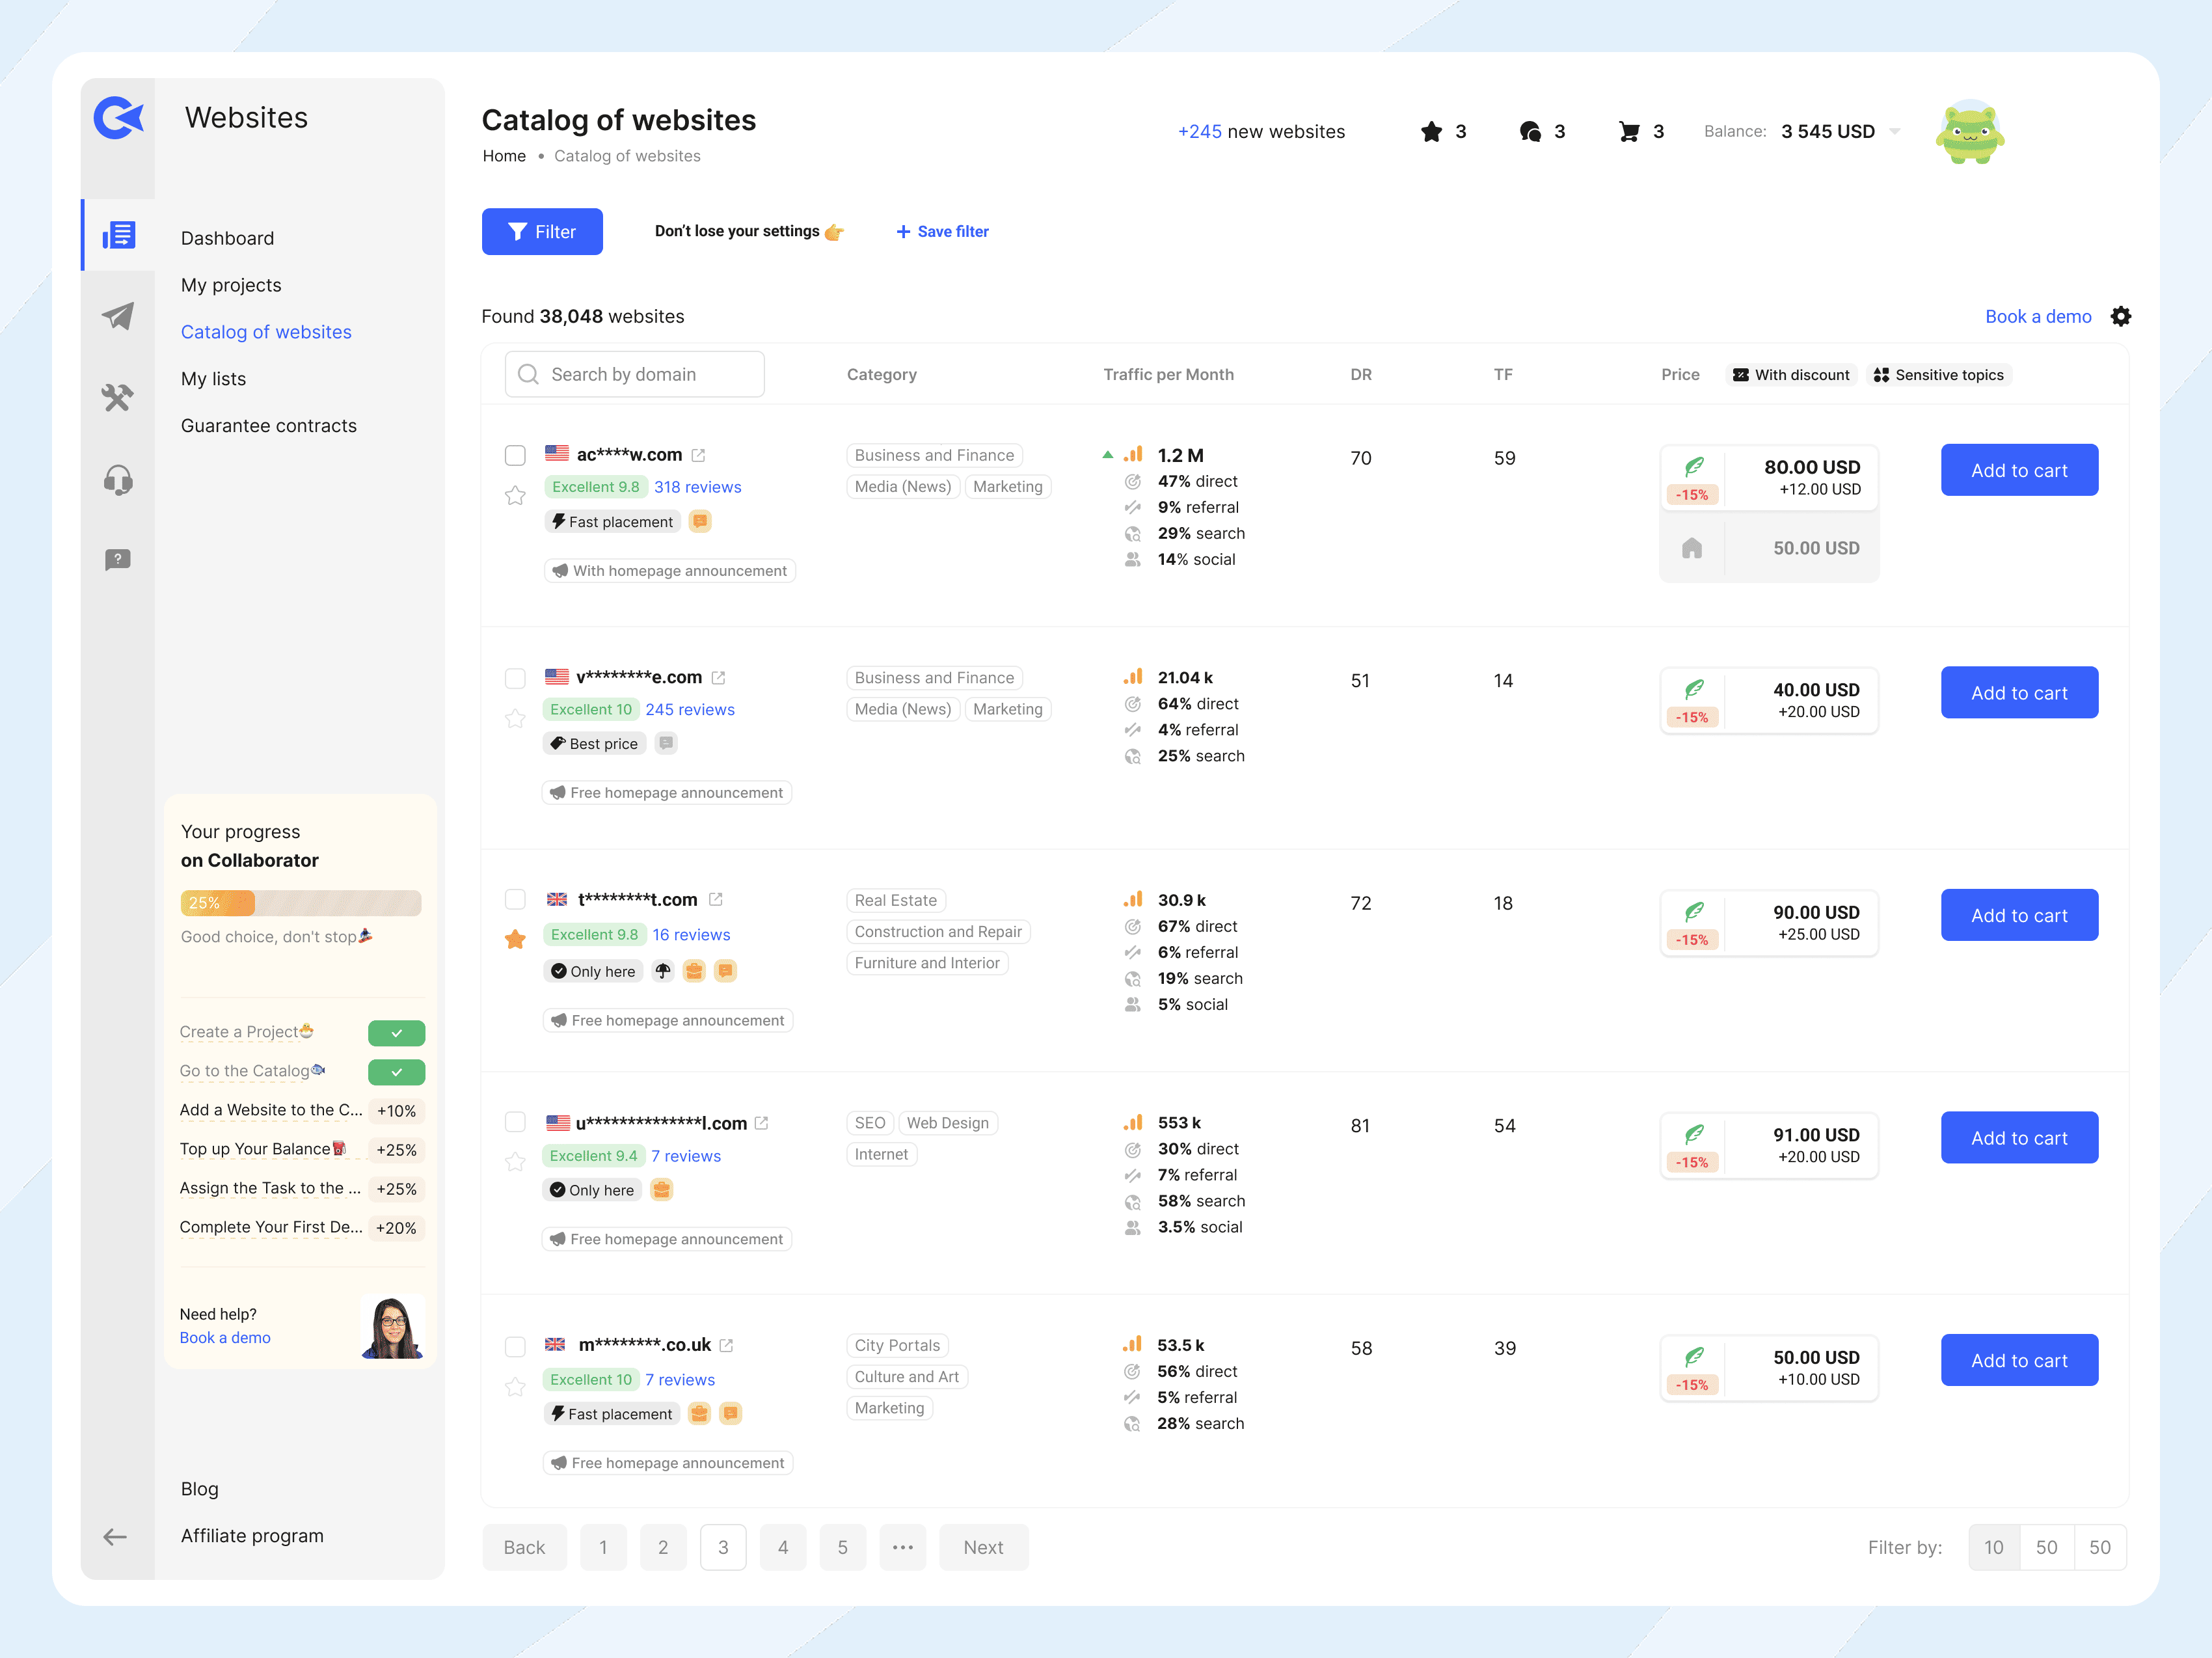This screenshot has width=2212, height=1658.
Task: Click the paper plane icon in the sidebar
Action: (118, 316)
